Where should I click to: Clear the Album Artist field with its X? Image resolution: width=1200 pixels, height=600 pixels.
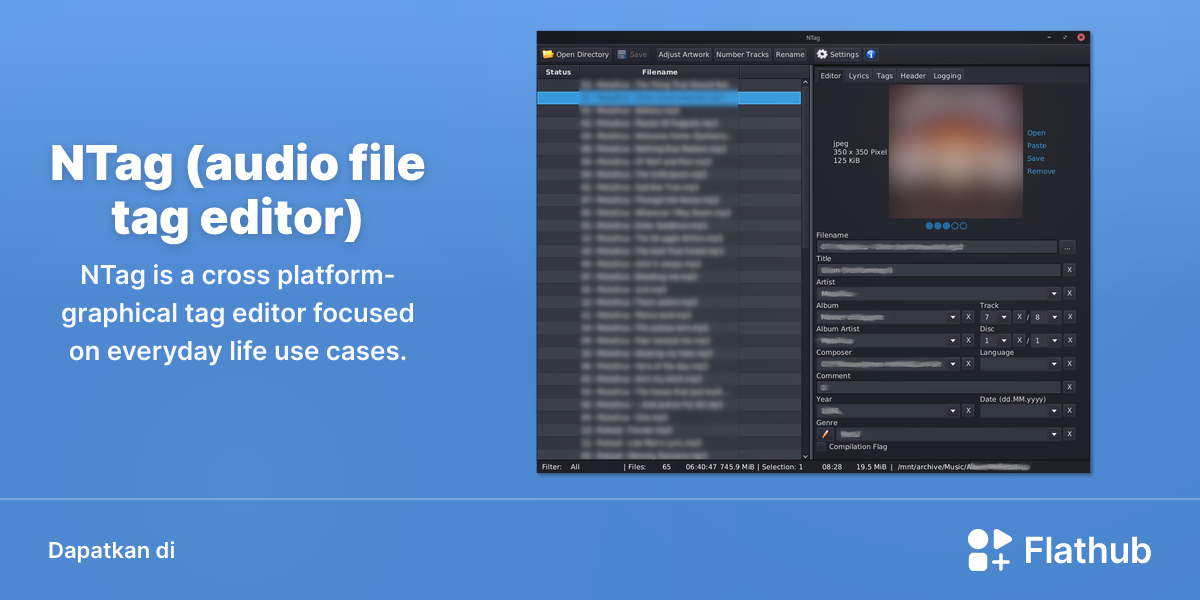(967, 340)
